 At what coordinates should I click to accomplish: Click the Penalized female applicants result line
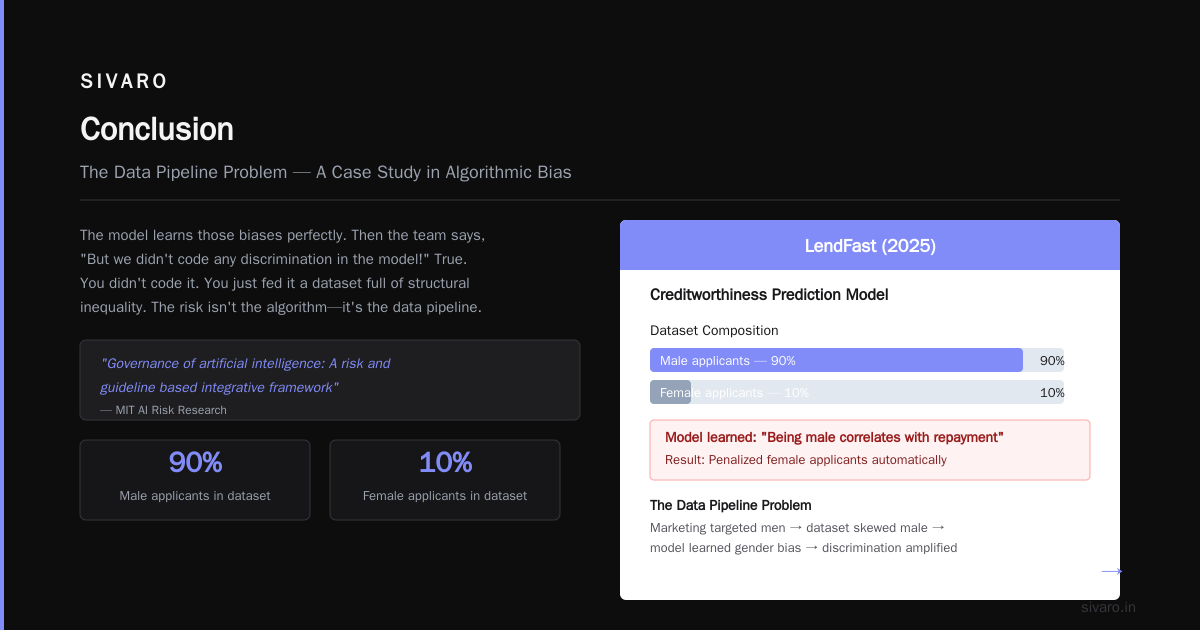tap(806, 460)
